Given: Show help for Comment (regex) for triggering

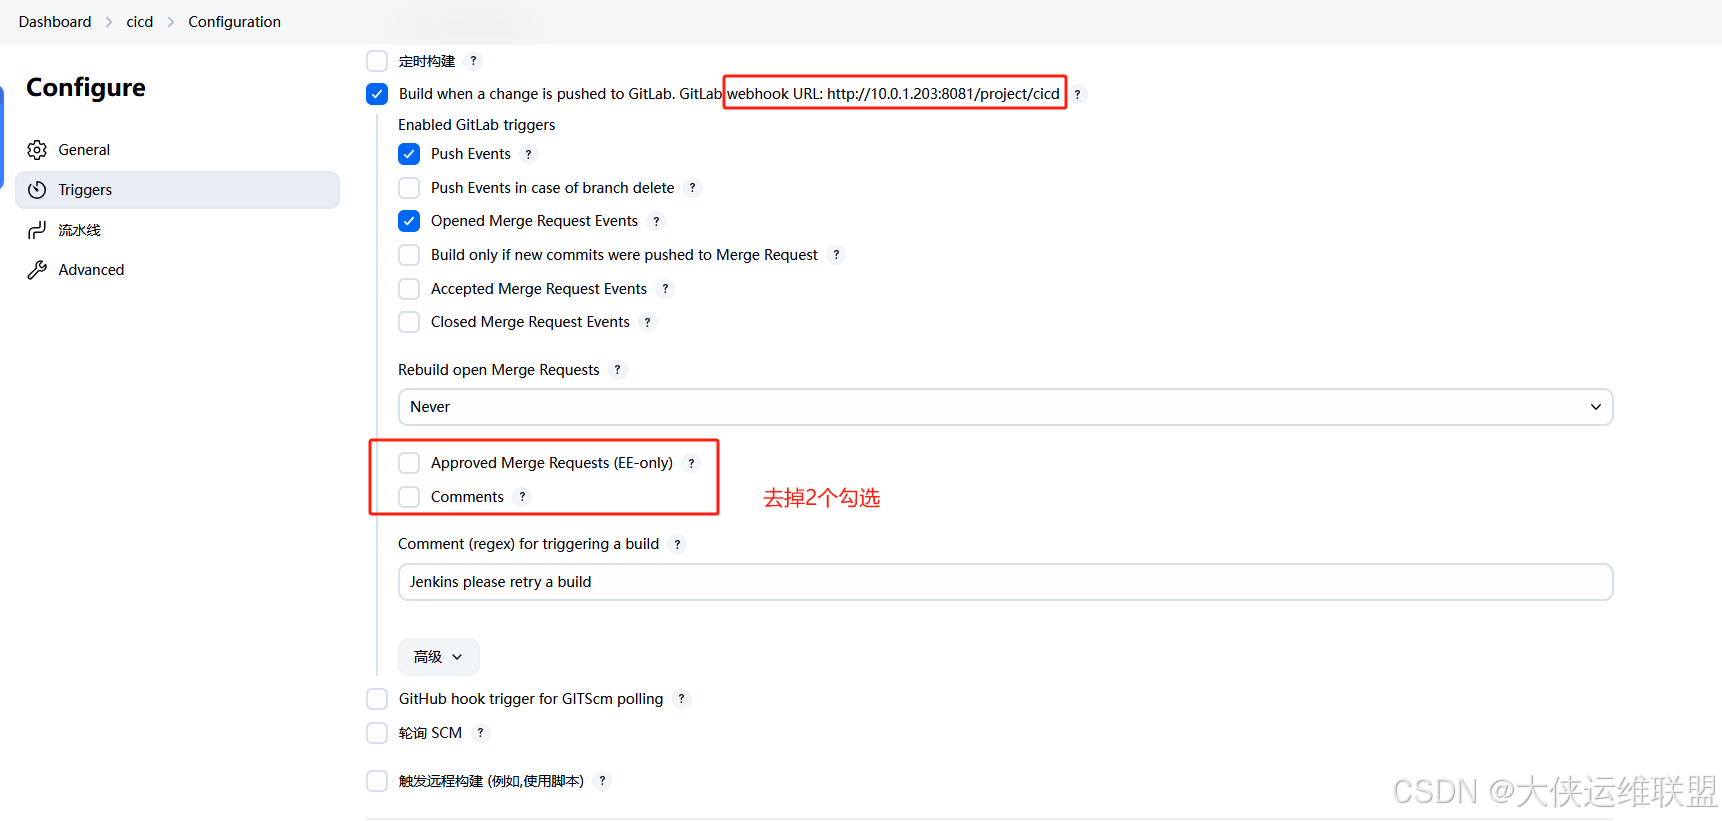Looking at the screenshot, I should pos(677,544).
